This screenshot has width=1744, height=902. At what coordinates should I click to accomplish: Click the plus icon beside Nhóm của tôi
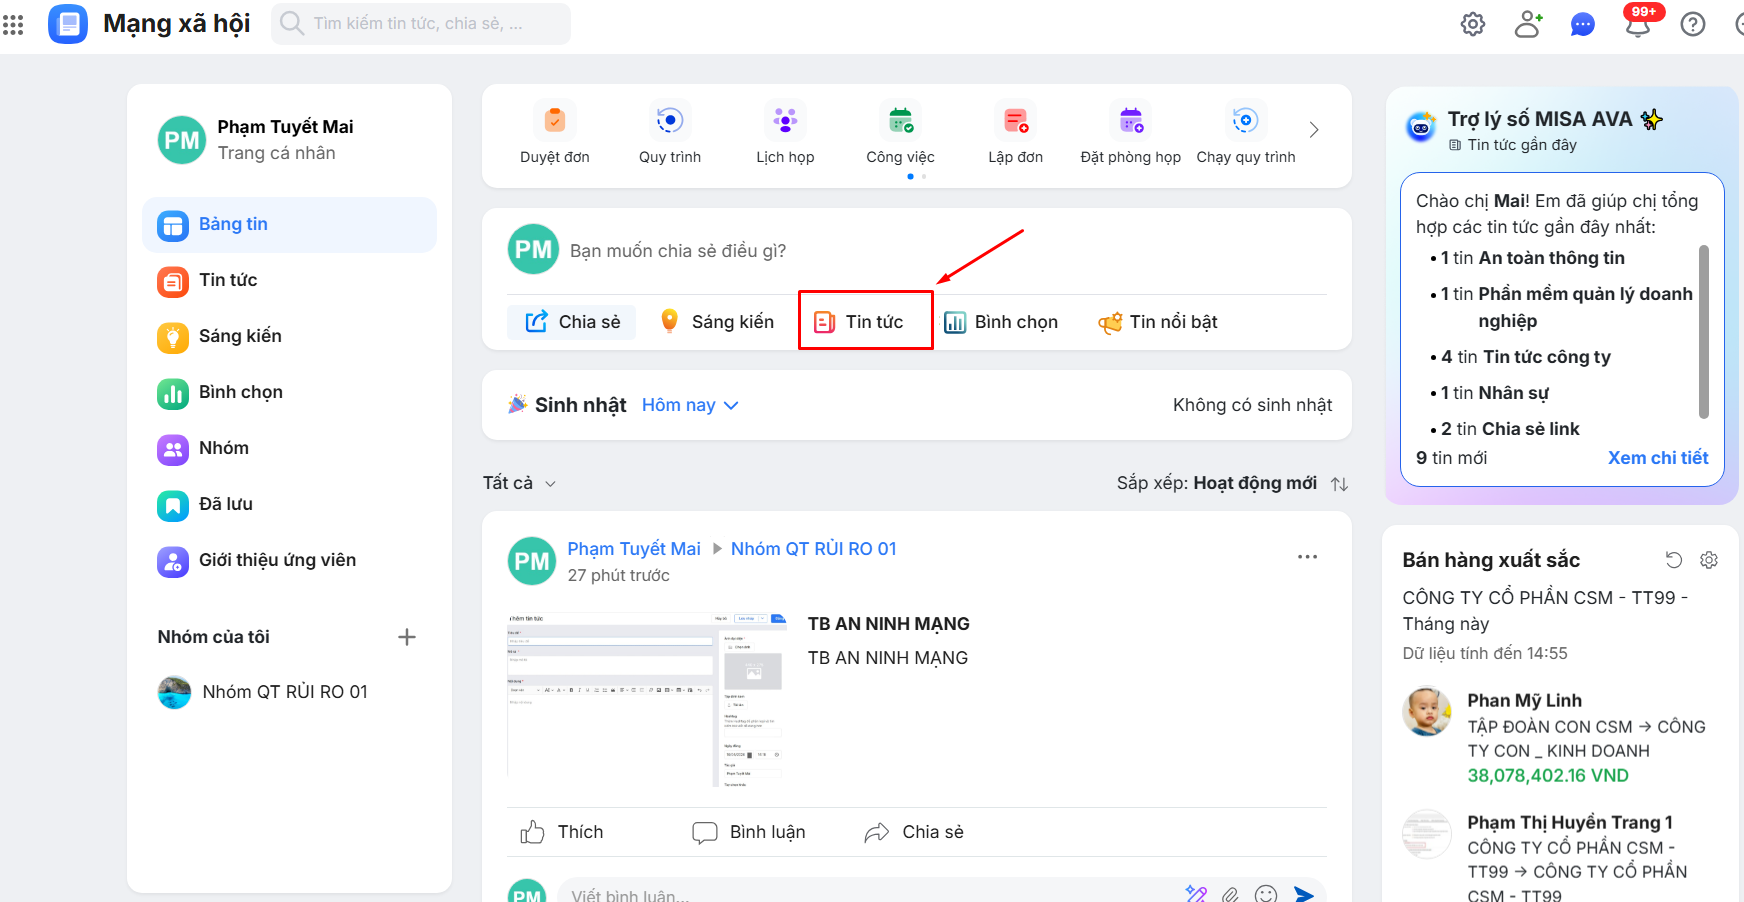(x=407, y=637)
